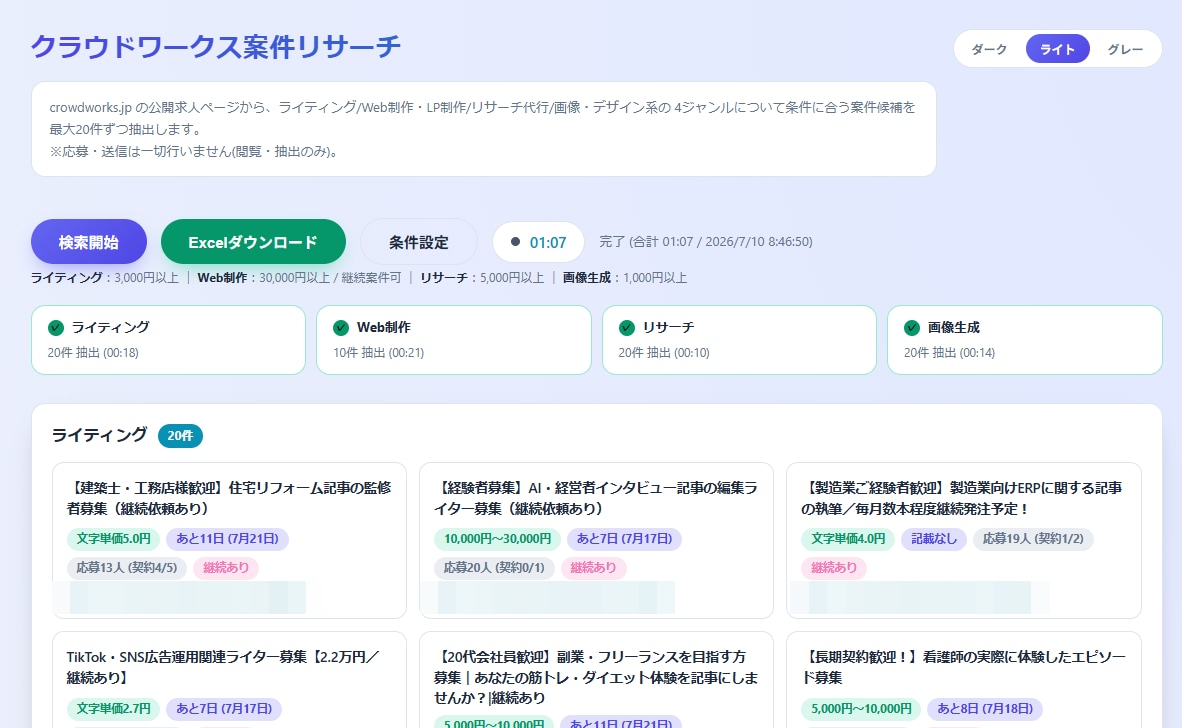The image size is (1182, 728).
Task: Click the あと8日 (7月18日) tag
Action: 985,708
